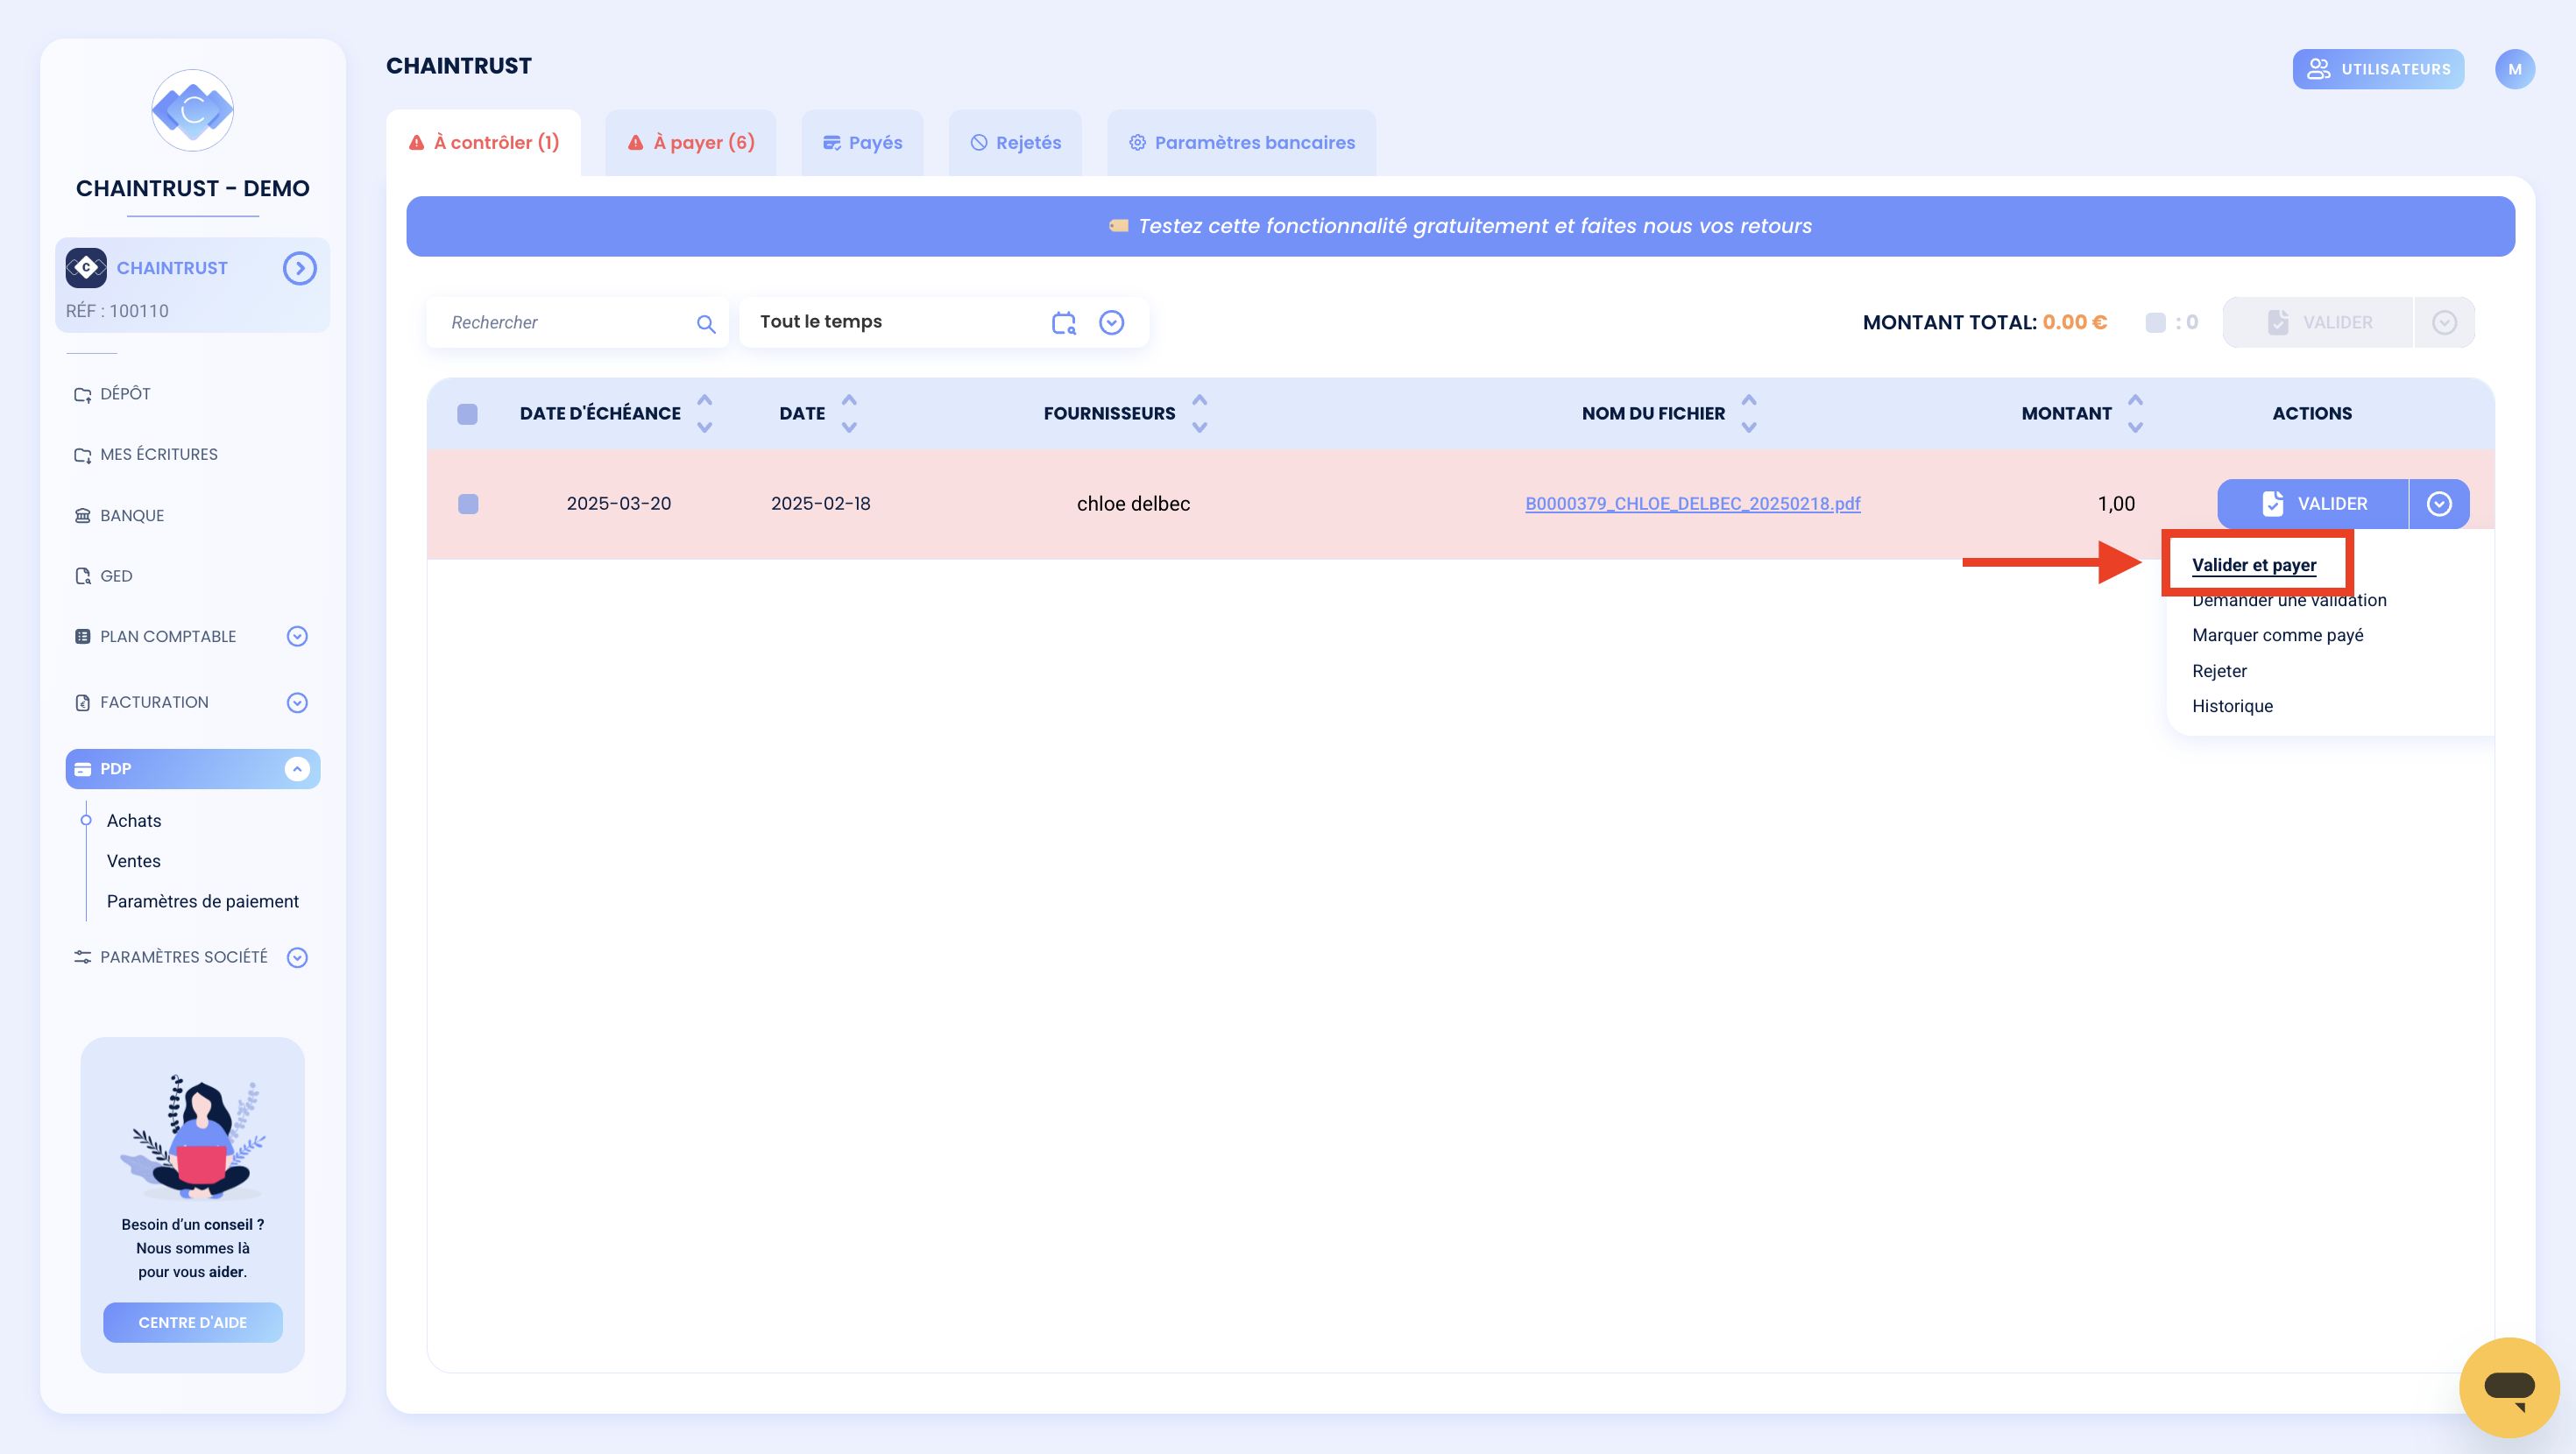Click the search magnifier icon

[x=706, y=323]
